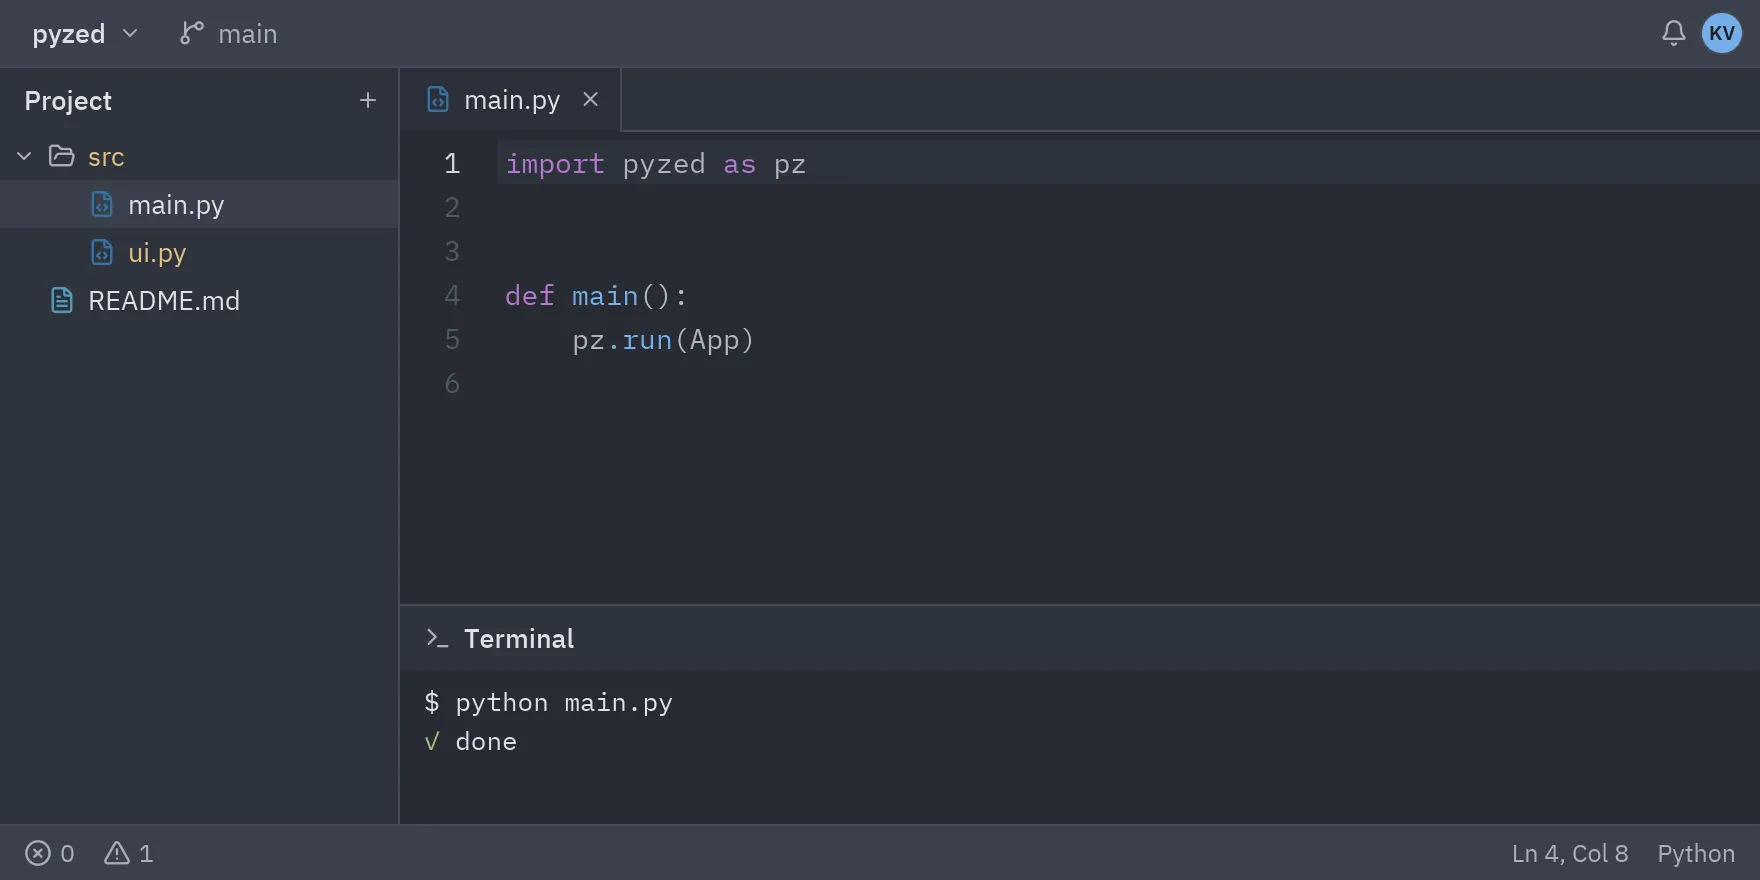
Task: Show warnings via the warning triangle icon
Action: click(x=117, y=853)
